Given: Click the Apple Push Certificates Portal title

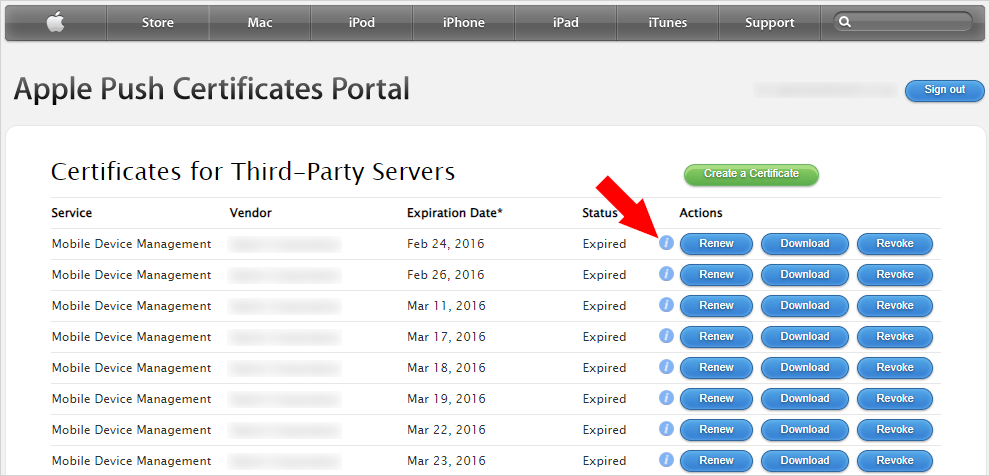Looking at the screenshot, I should click(212, 90).
